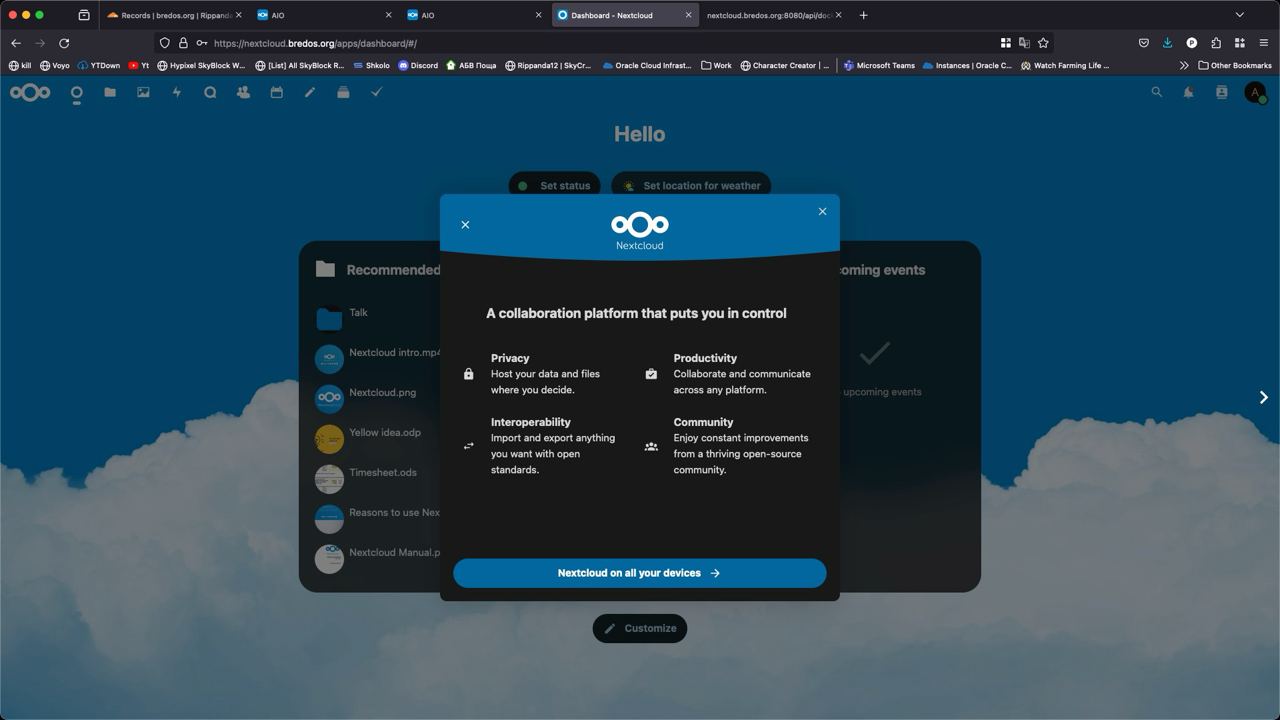Open the Talk app icon
The image size is (1280, 720).
tap(210, 92)
